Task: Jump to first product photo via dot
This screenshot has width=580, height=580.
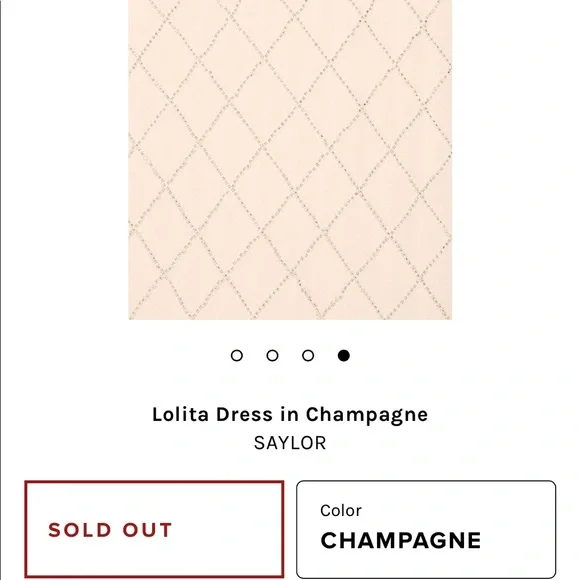Action: click(x=237, y=355)
